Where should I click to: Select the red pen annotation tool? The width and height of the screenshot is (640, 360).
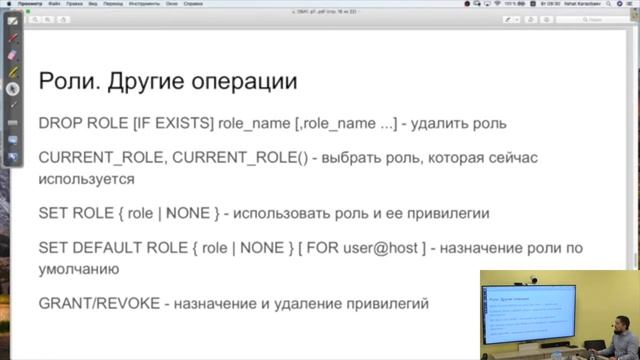[13, 38]
